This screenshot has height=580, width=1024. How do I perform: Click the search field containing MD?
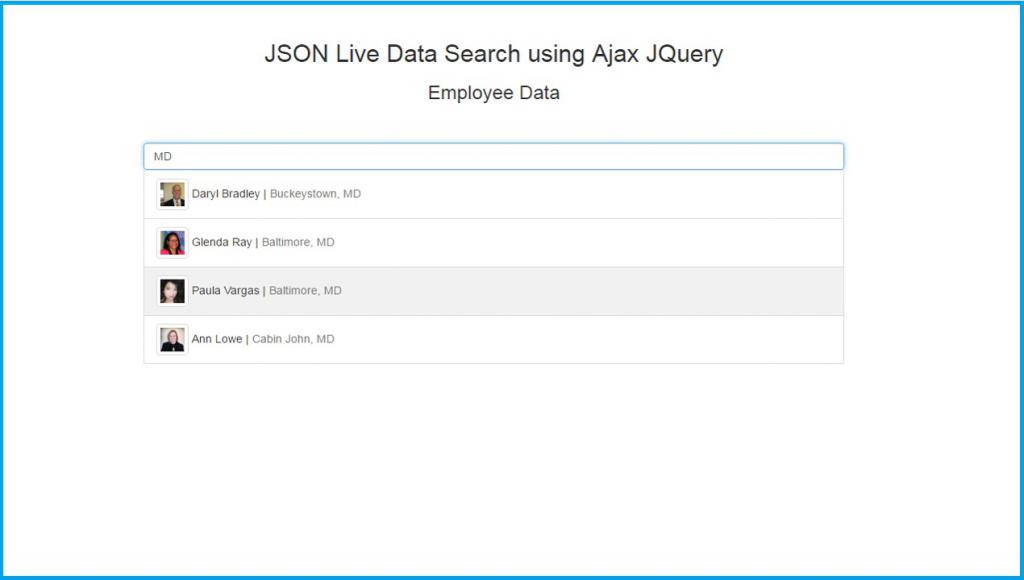point(494,157)
